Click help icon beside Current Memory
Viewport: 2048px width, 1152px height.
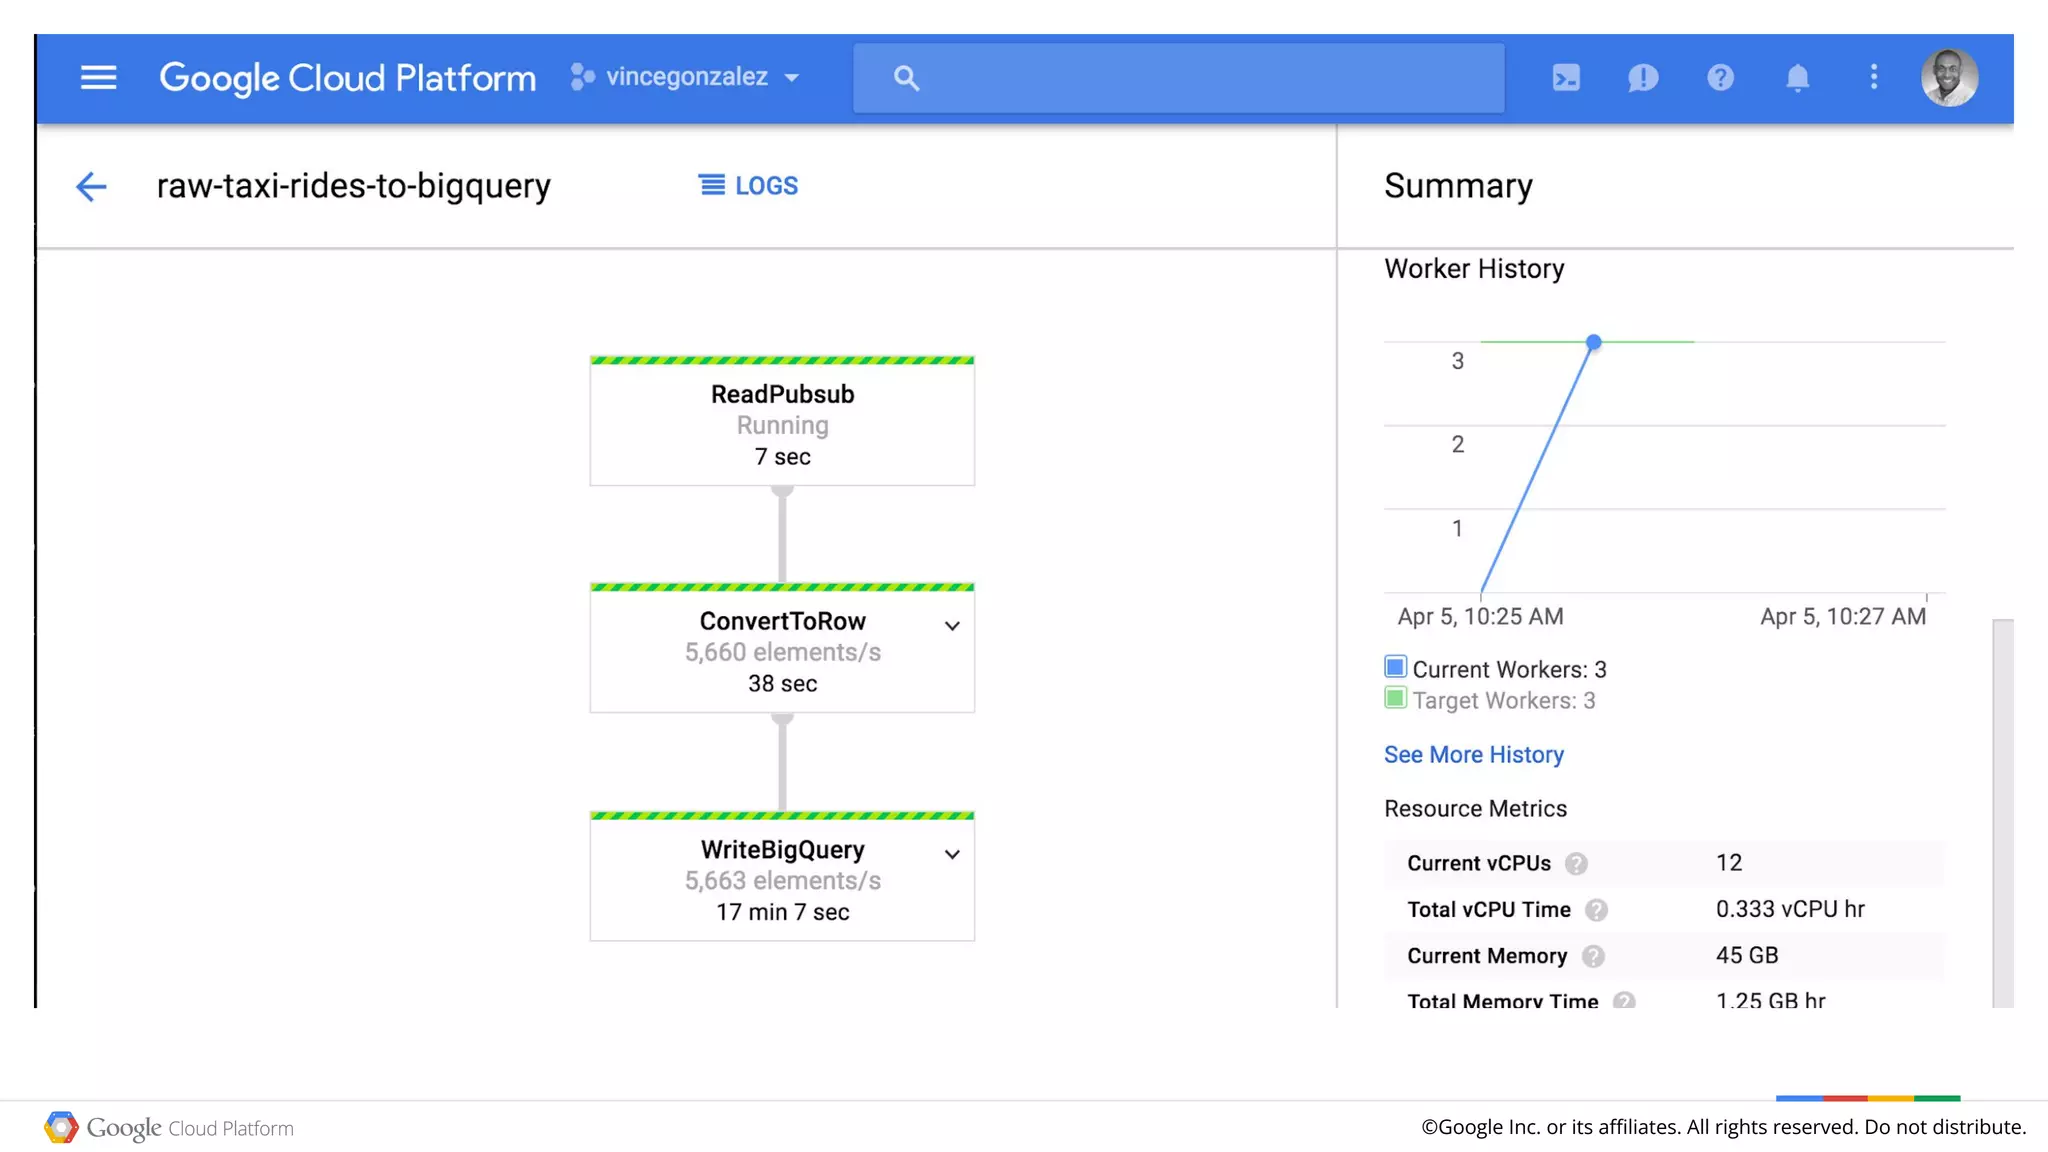click(1593, 956)
